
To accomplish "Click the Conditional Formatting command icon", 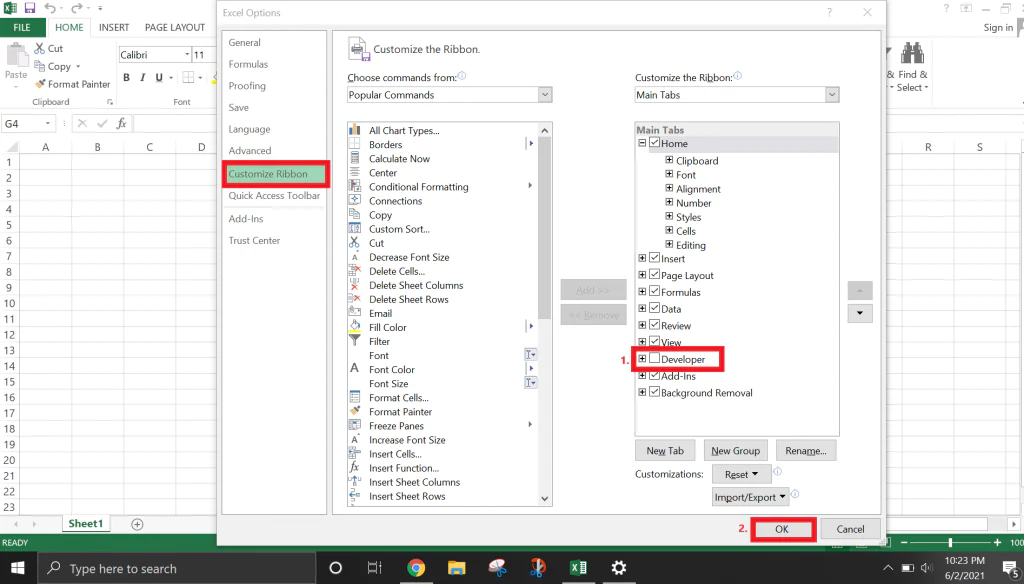I will [355, 186].
